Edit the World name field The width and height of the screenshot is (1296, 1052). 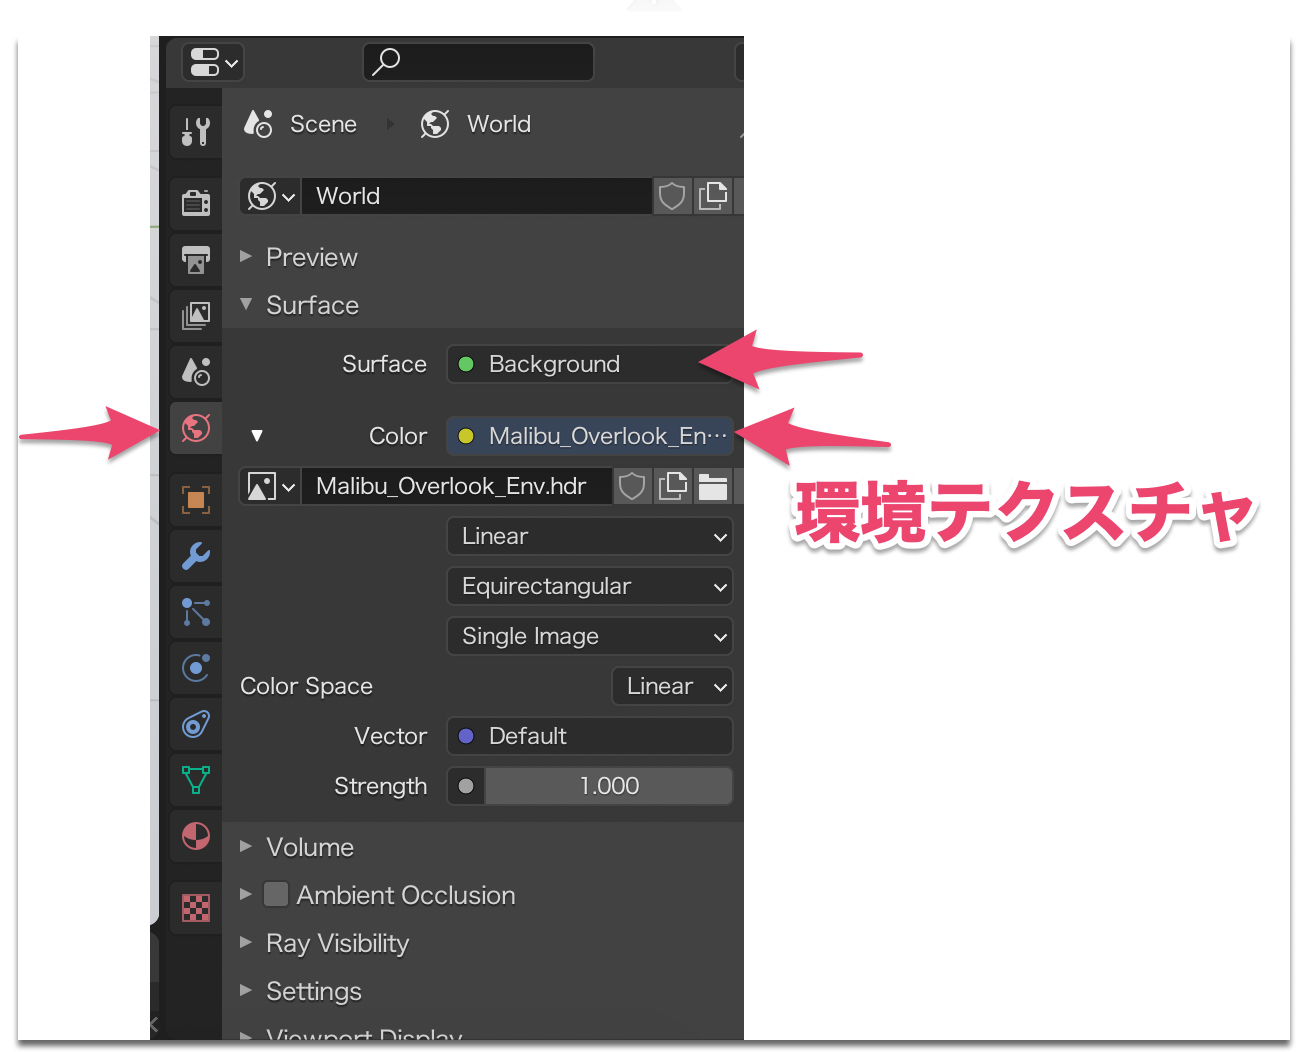477,196
